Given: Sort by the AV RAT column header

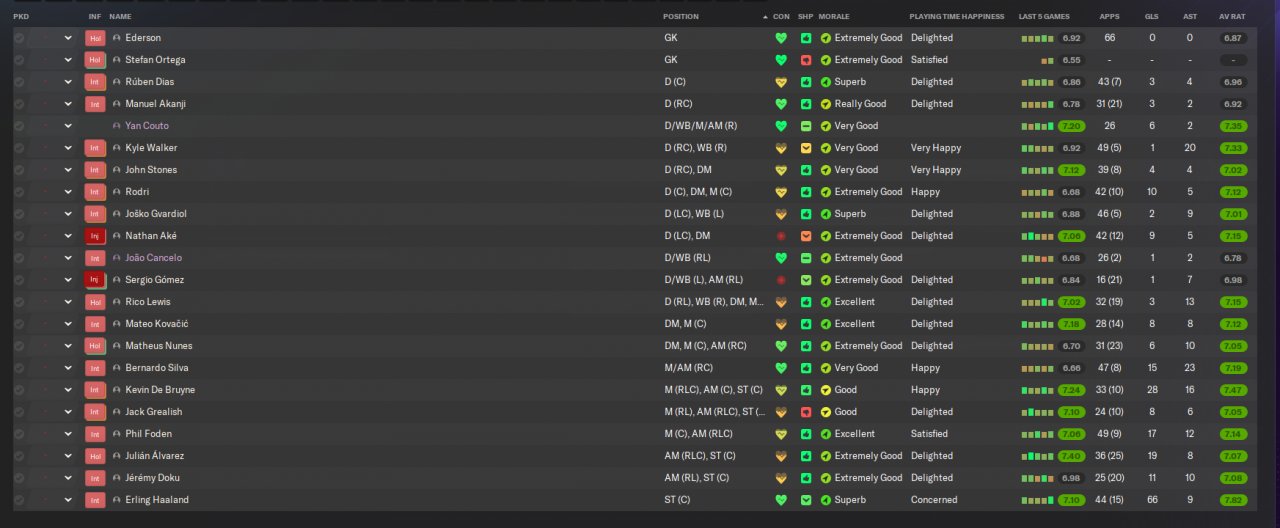Looking at the screenshot, I should coord(1232,17).
